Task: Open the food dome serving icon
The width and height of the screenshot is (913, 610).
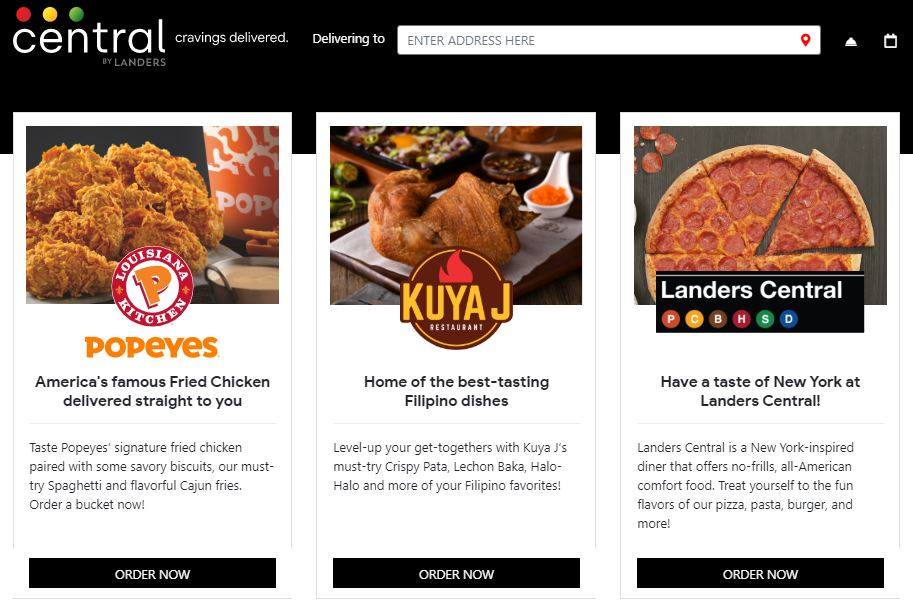Action: point(851,41)
